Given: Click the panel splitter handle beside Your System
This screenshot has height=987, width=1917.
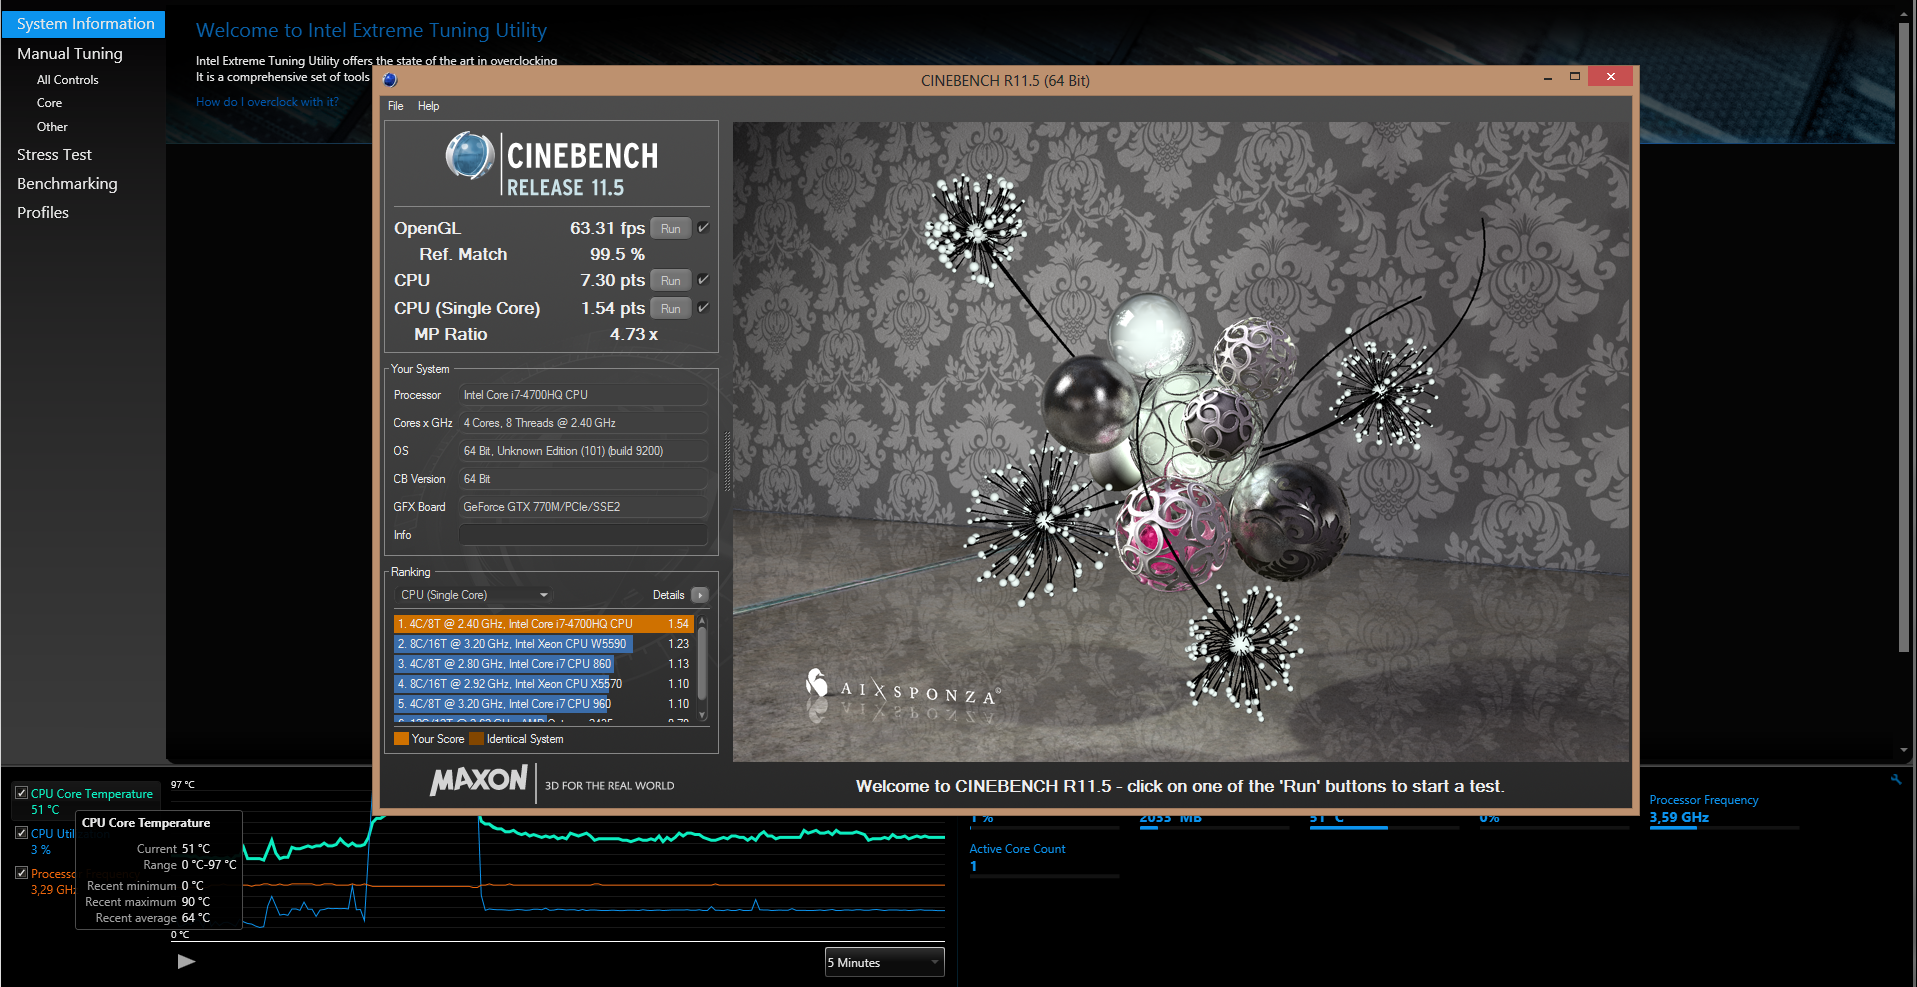Looking at the screenshot, I should [726, 462].
